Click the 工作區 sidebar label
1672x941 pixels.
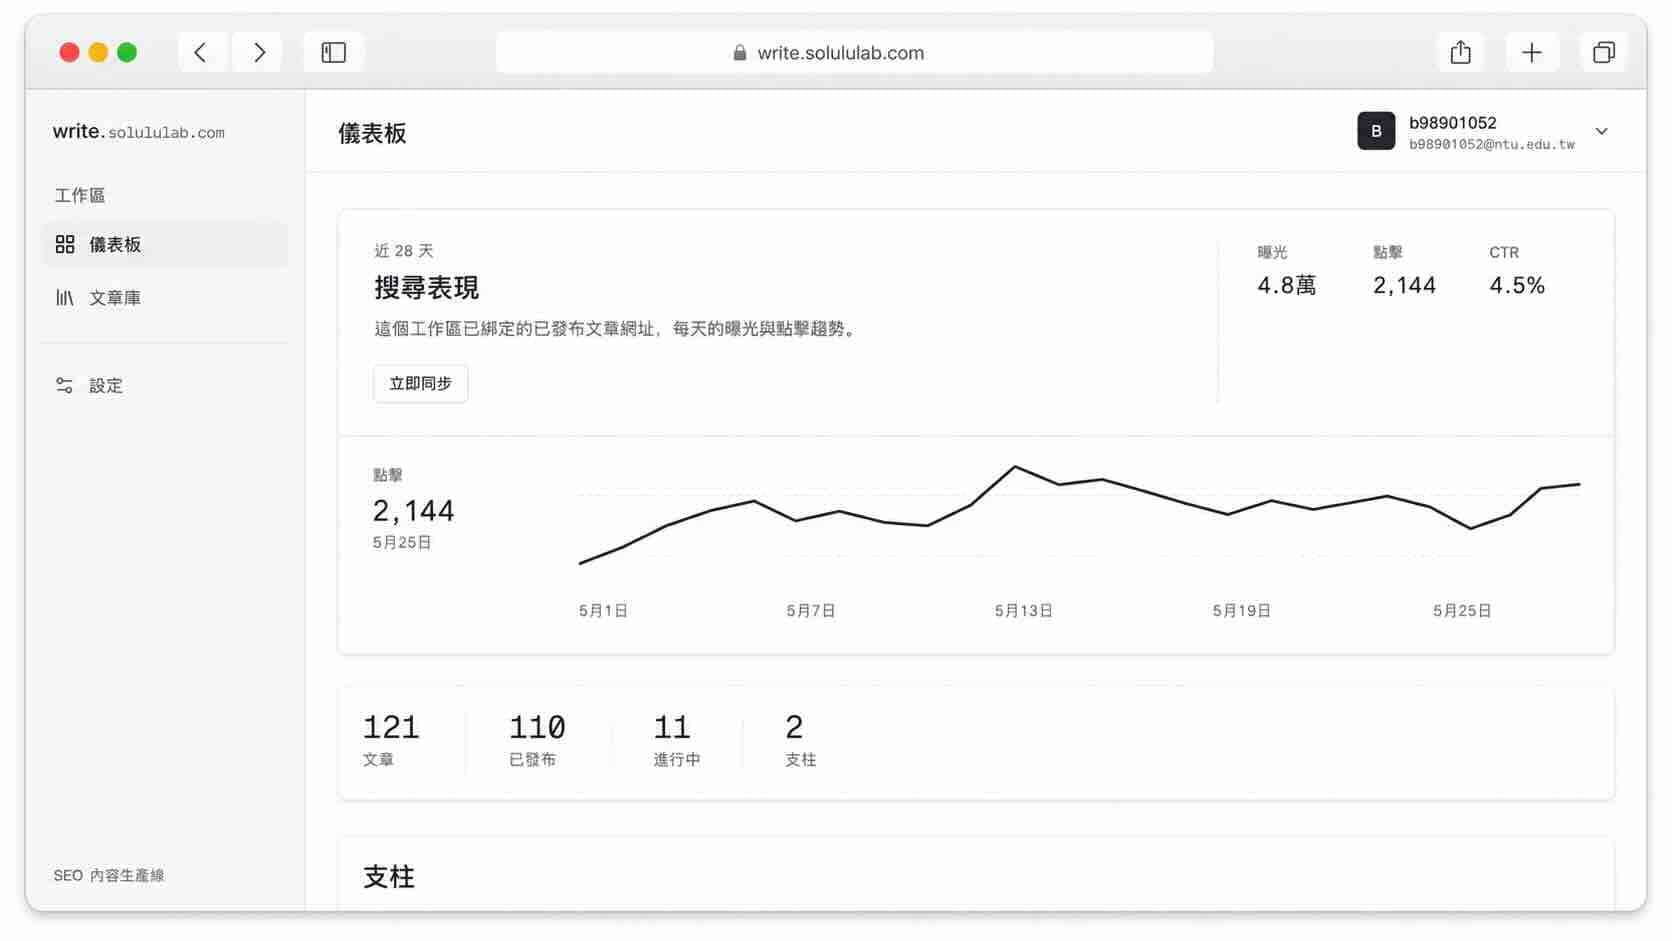coord(80,195)
